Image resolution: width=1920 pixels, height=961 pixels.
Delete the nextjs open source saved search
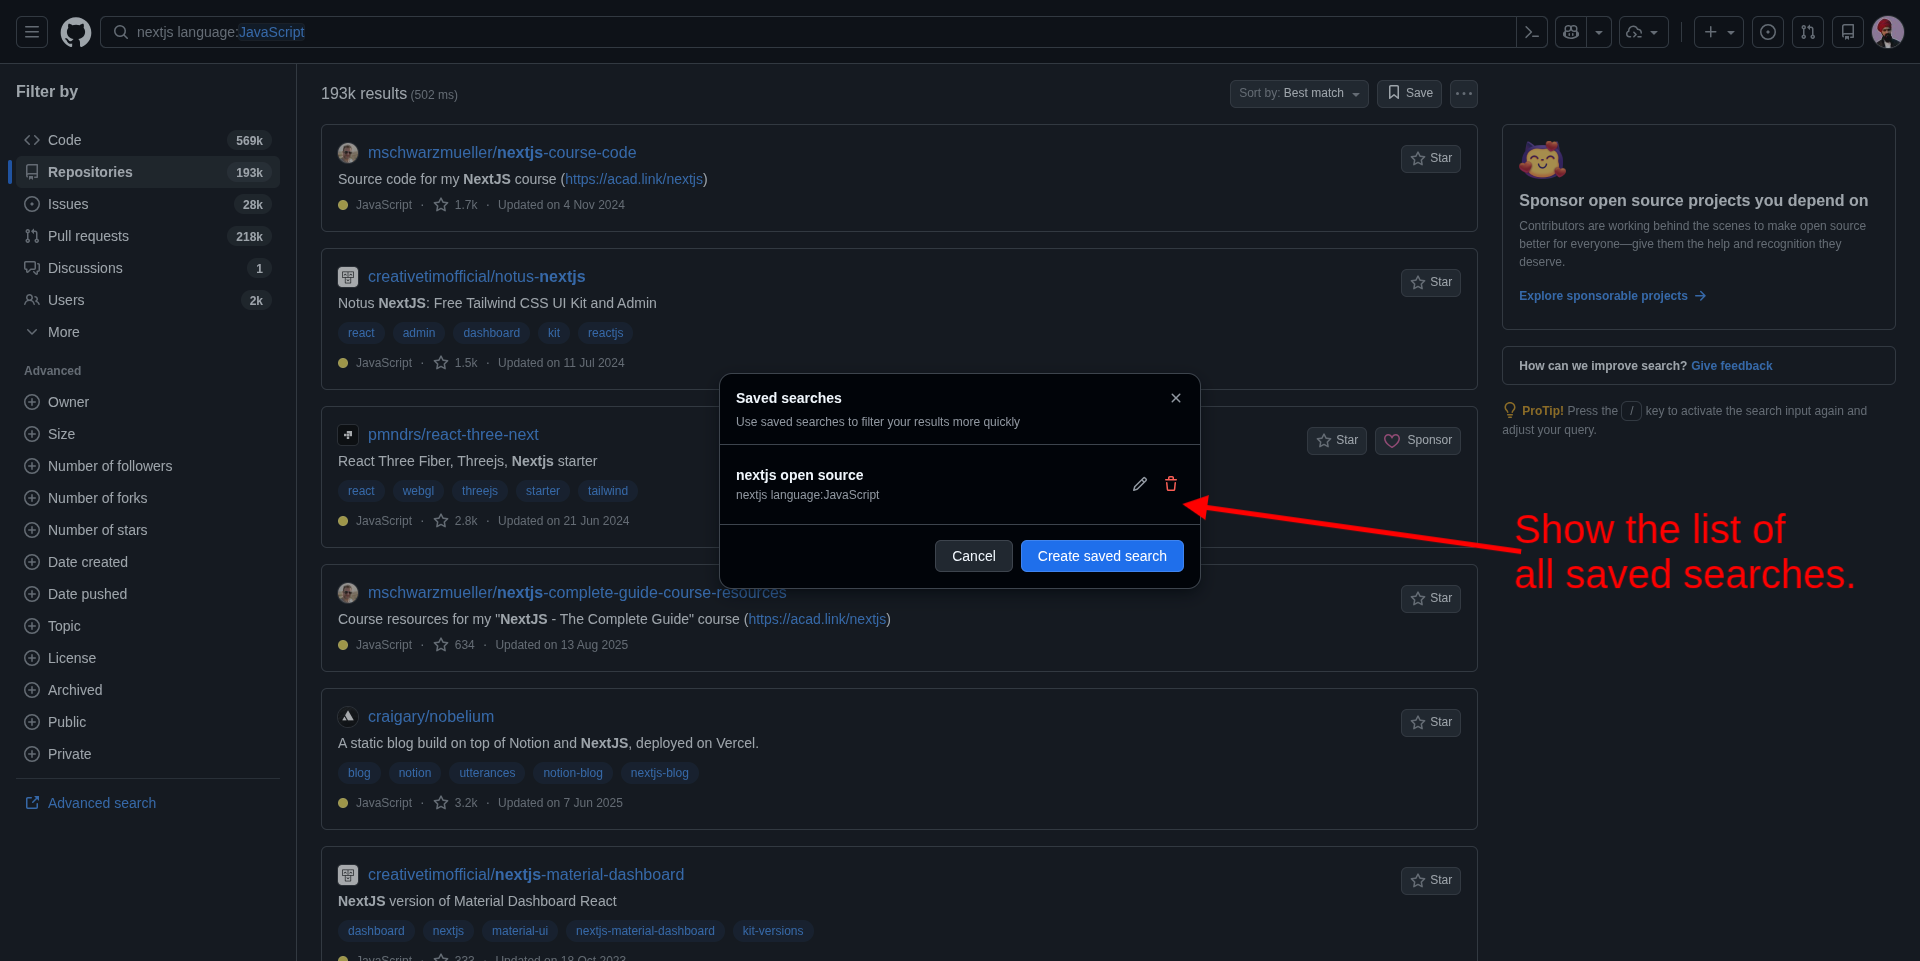pyautogui.click(x=1171, y=484)
